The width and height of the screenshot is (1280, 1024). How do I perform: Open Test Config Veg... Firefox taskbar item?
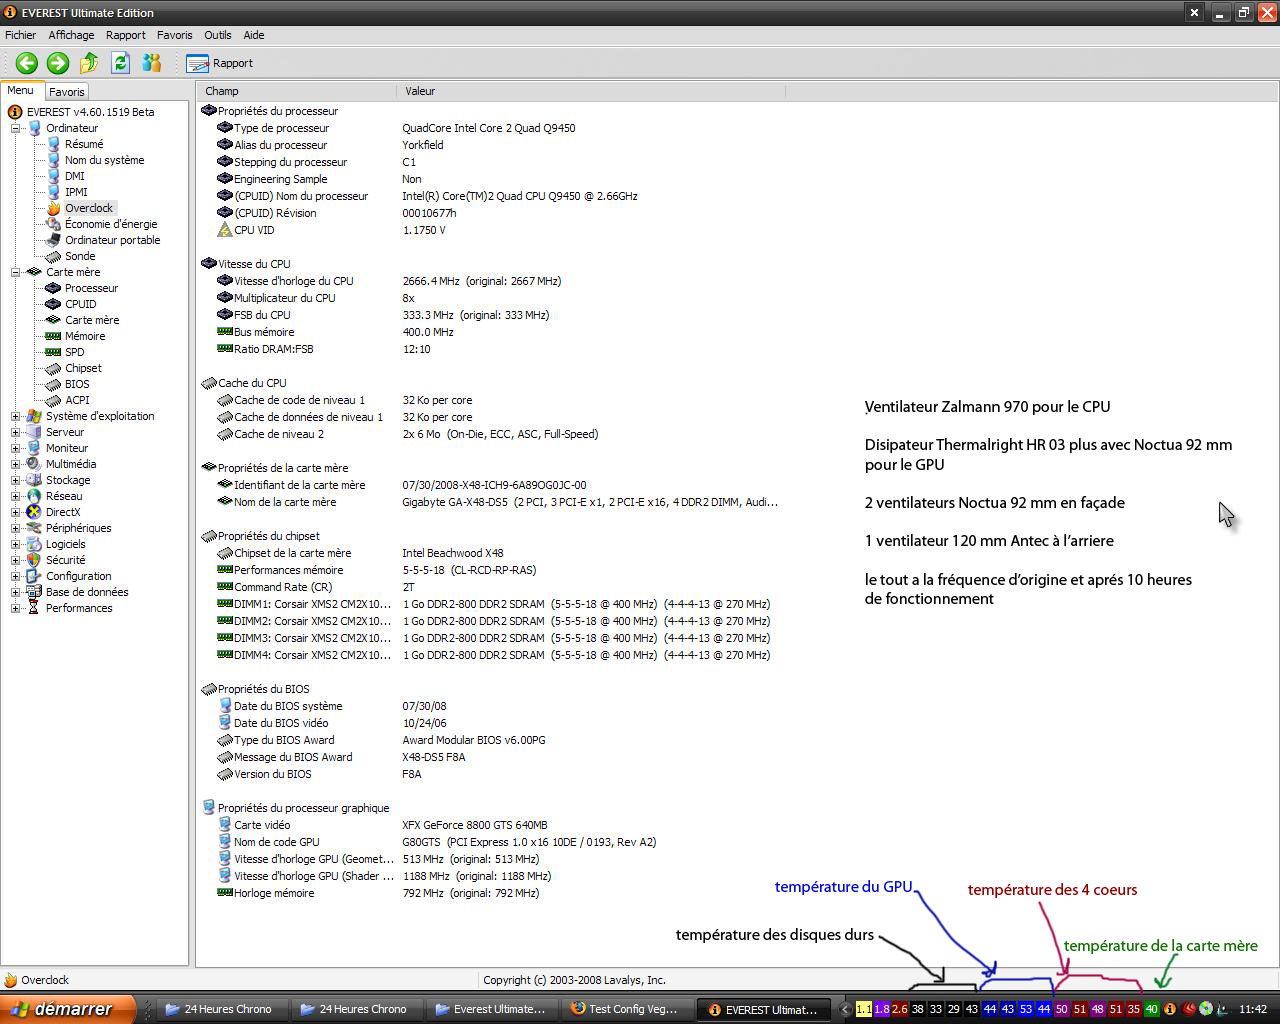(x=626, y=1009)
